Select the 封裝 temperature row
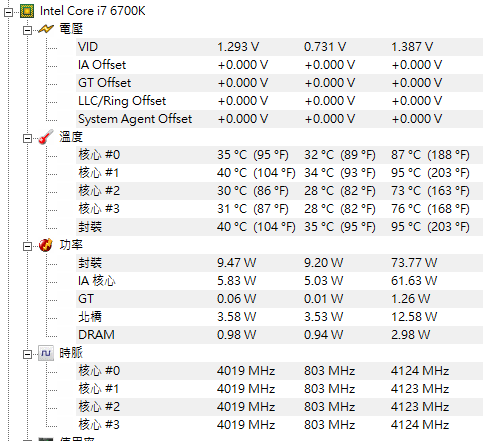The height and width of the screenshot is (441, 483). point(279,227)
